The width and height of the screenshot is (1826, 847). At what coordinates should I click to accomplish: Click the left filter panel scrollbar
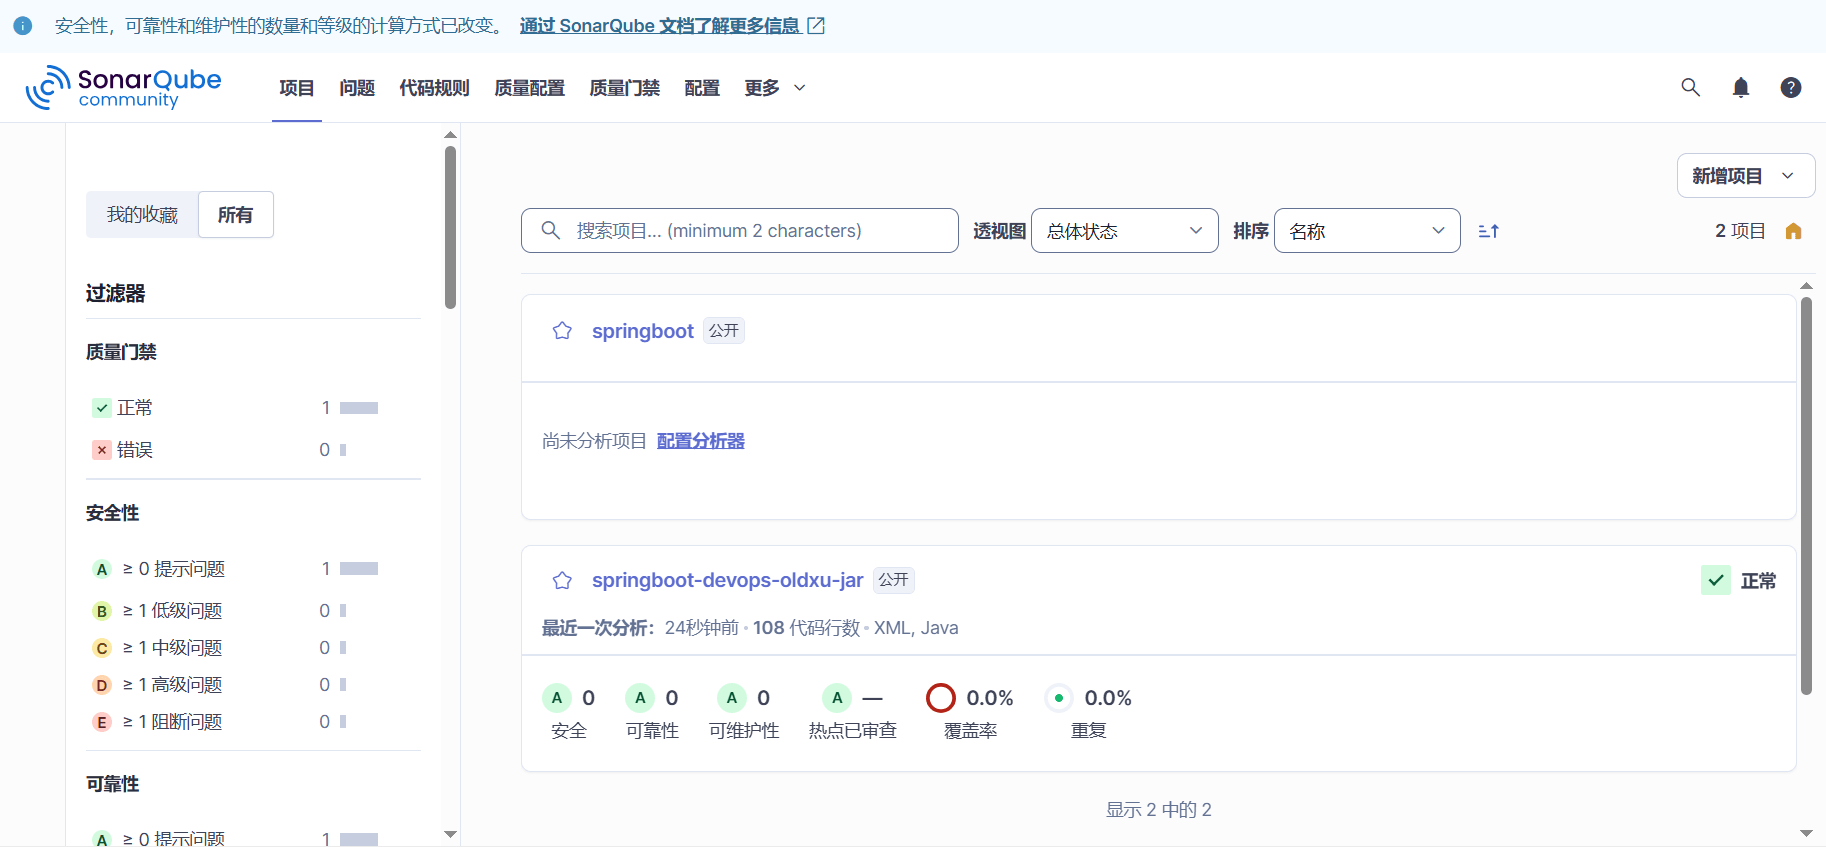point(450,228)
